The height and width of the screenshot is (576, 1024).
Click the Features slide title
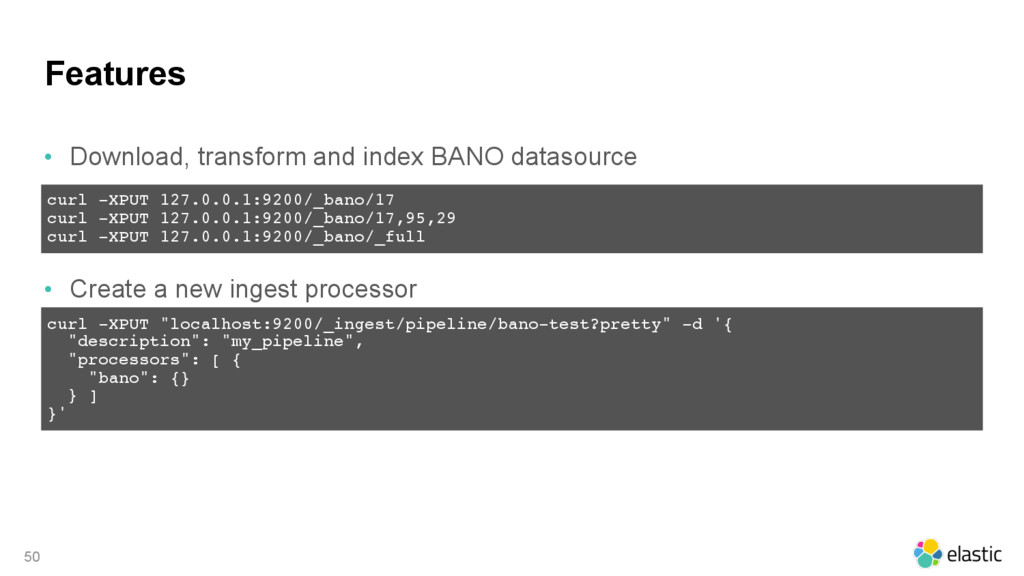click(x=116, y=73)
